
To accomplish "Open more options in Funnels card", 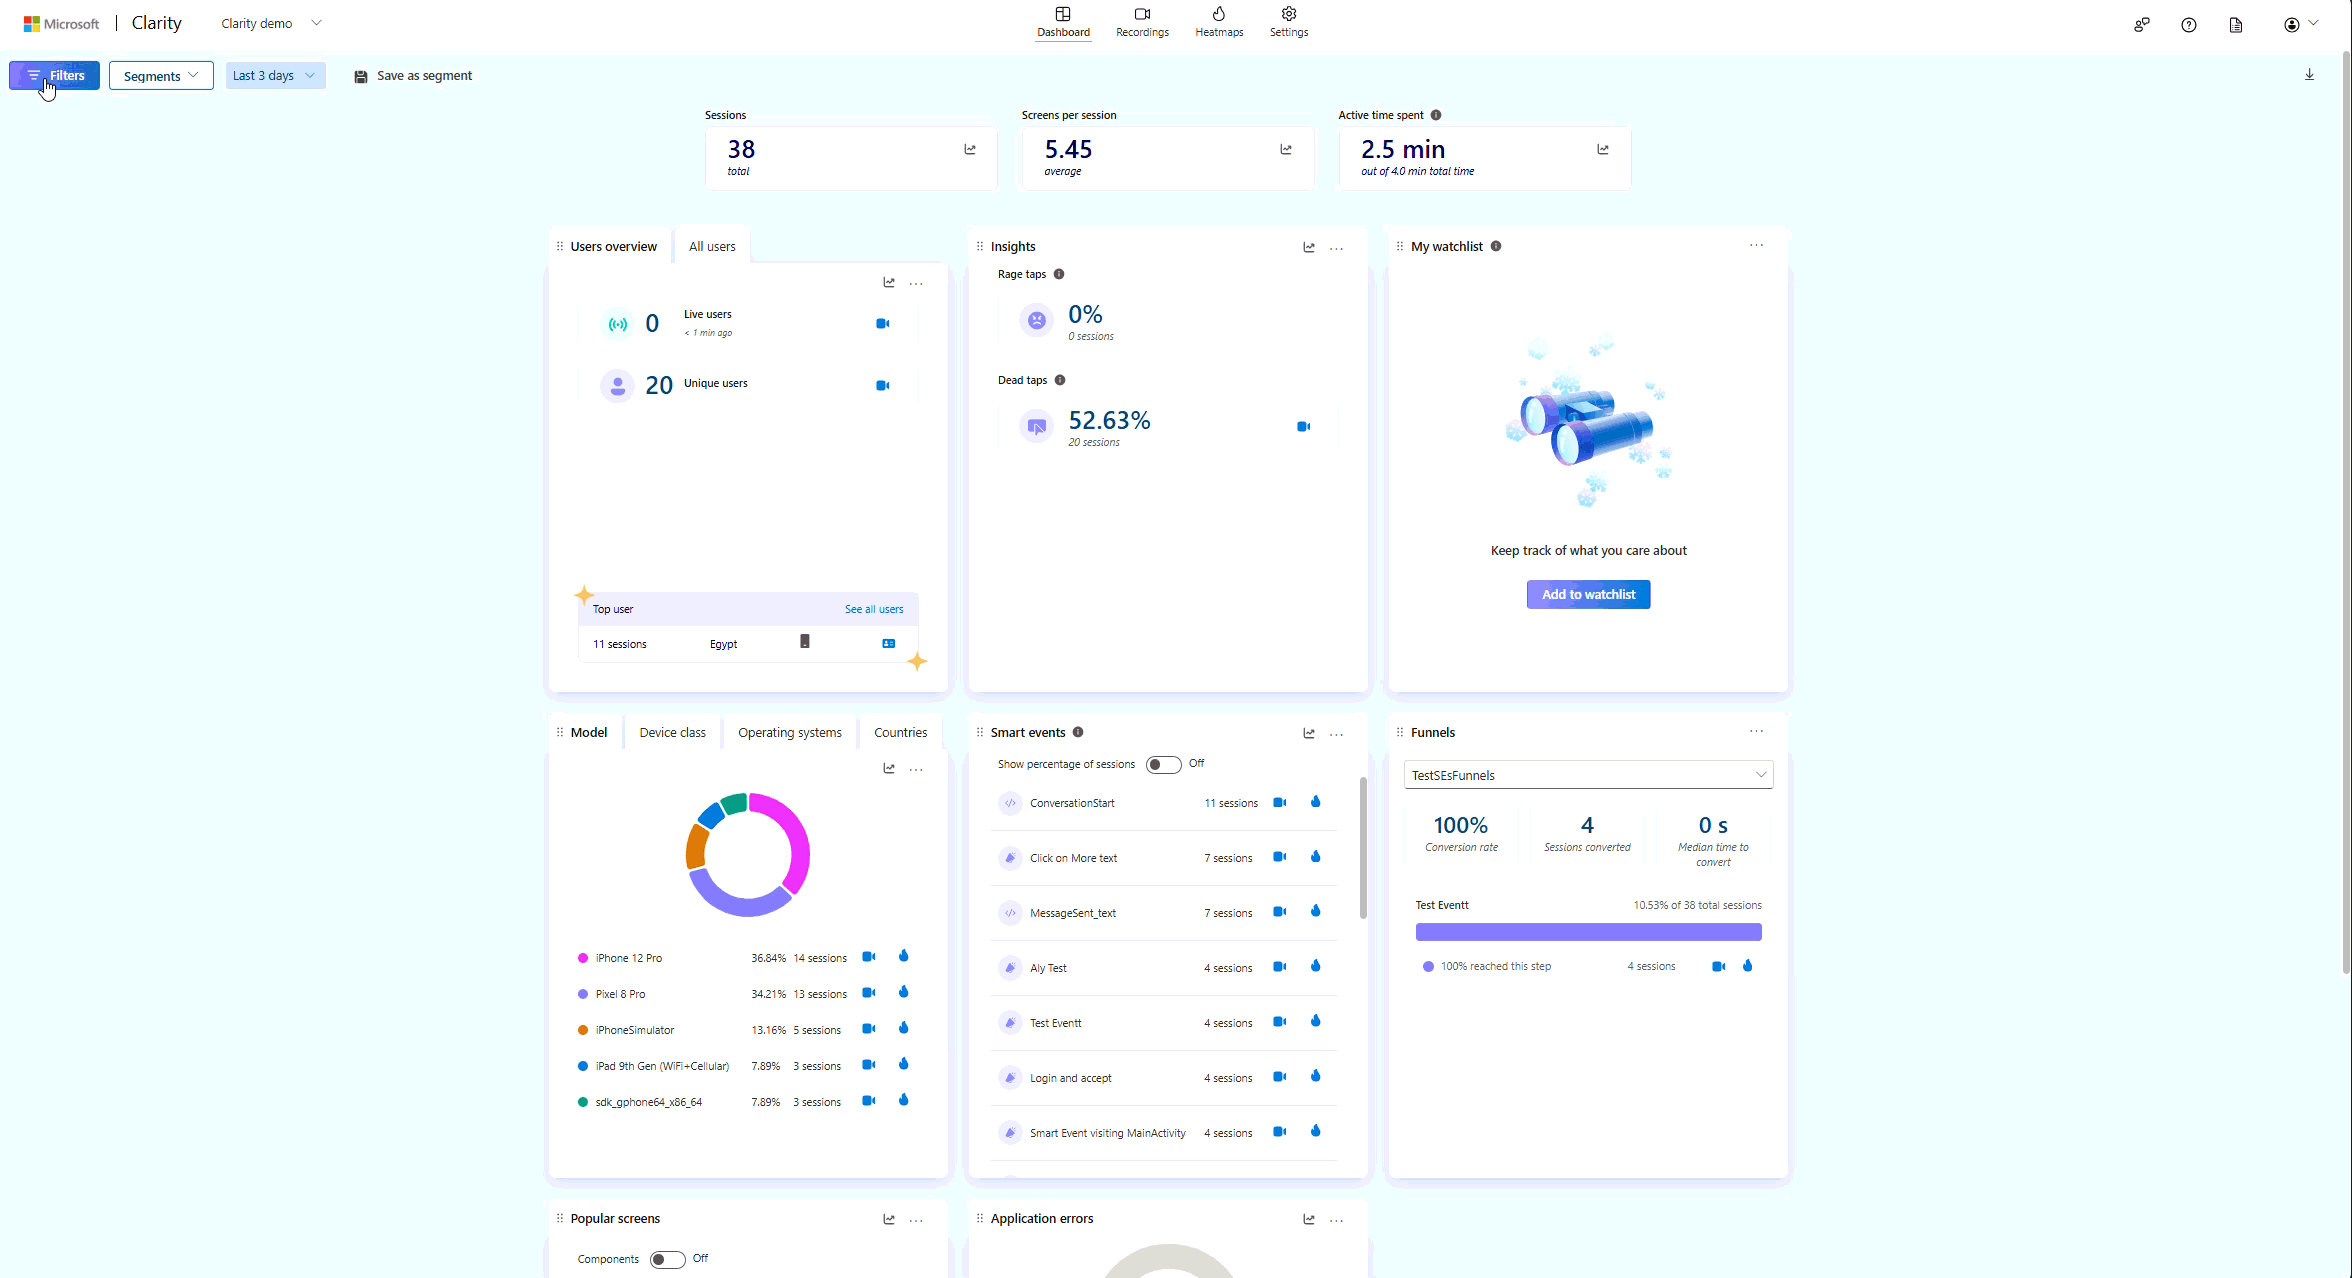I will (x=1756, y=731).
